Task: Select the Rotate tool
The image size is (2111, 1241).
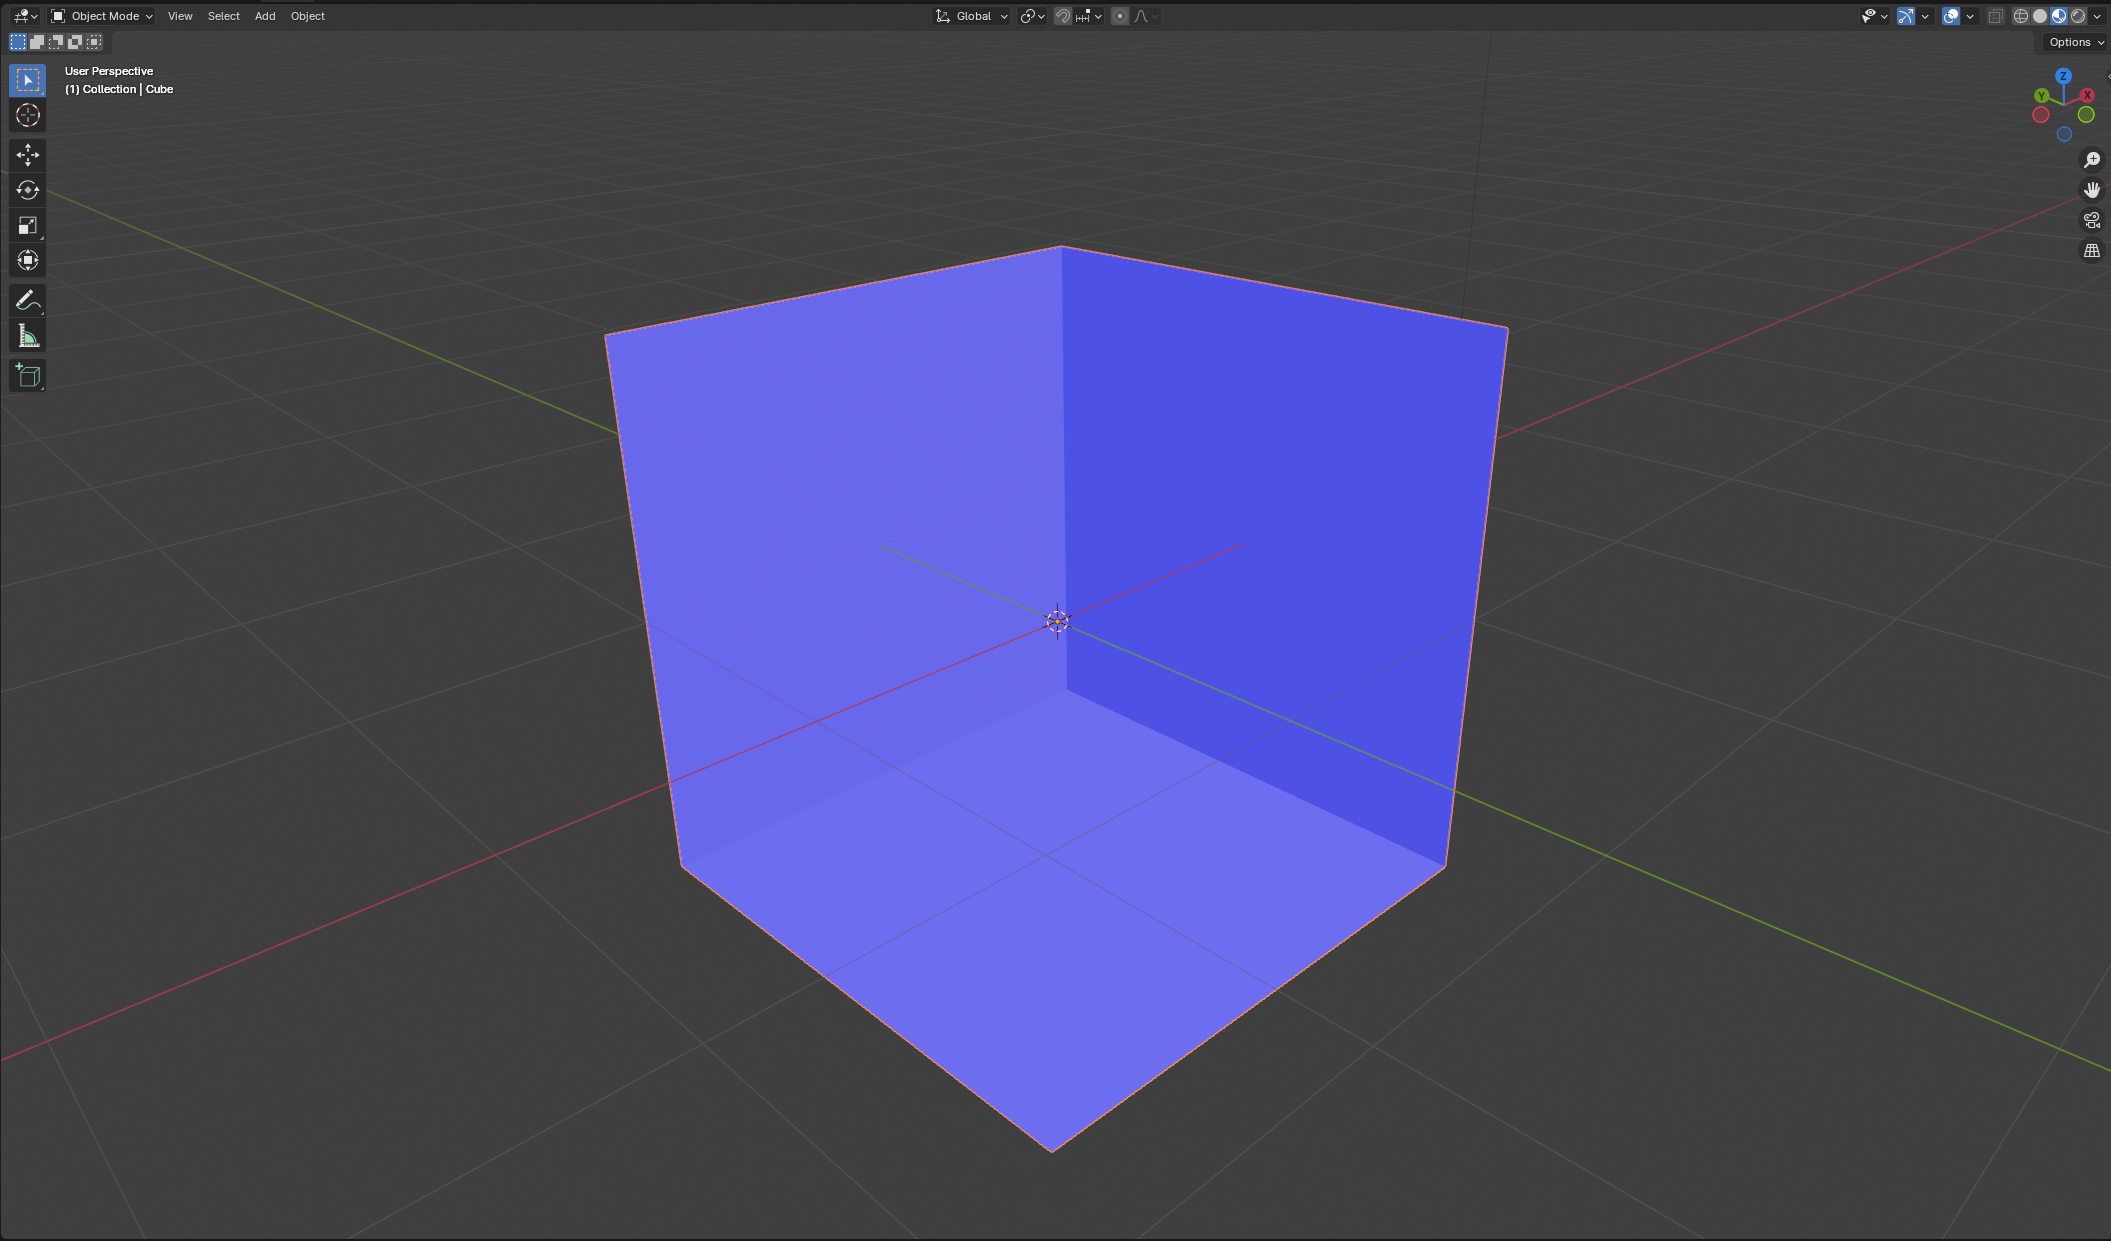Action: tap(27, 190)
